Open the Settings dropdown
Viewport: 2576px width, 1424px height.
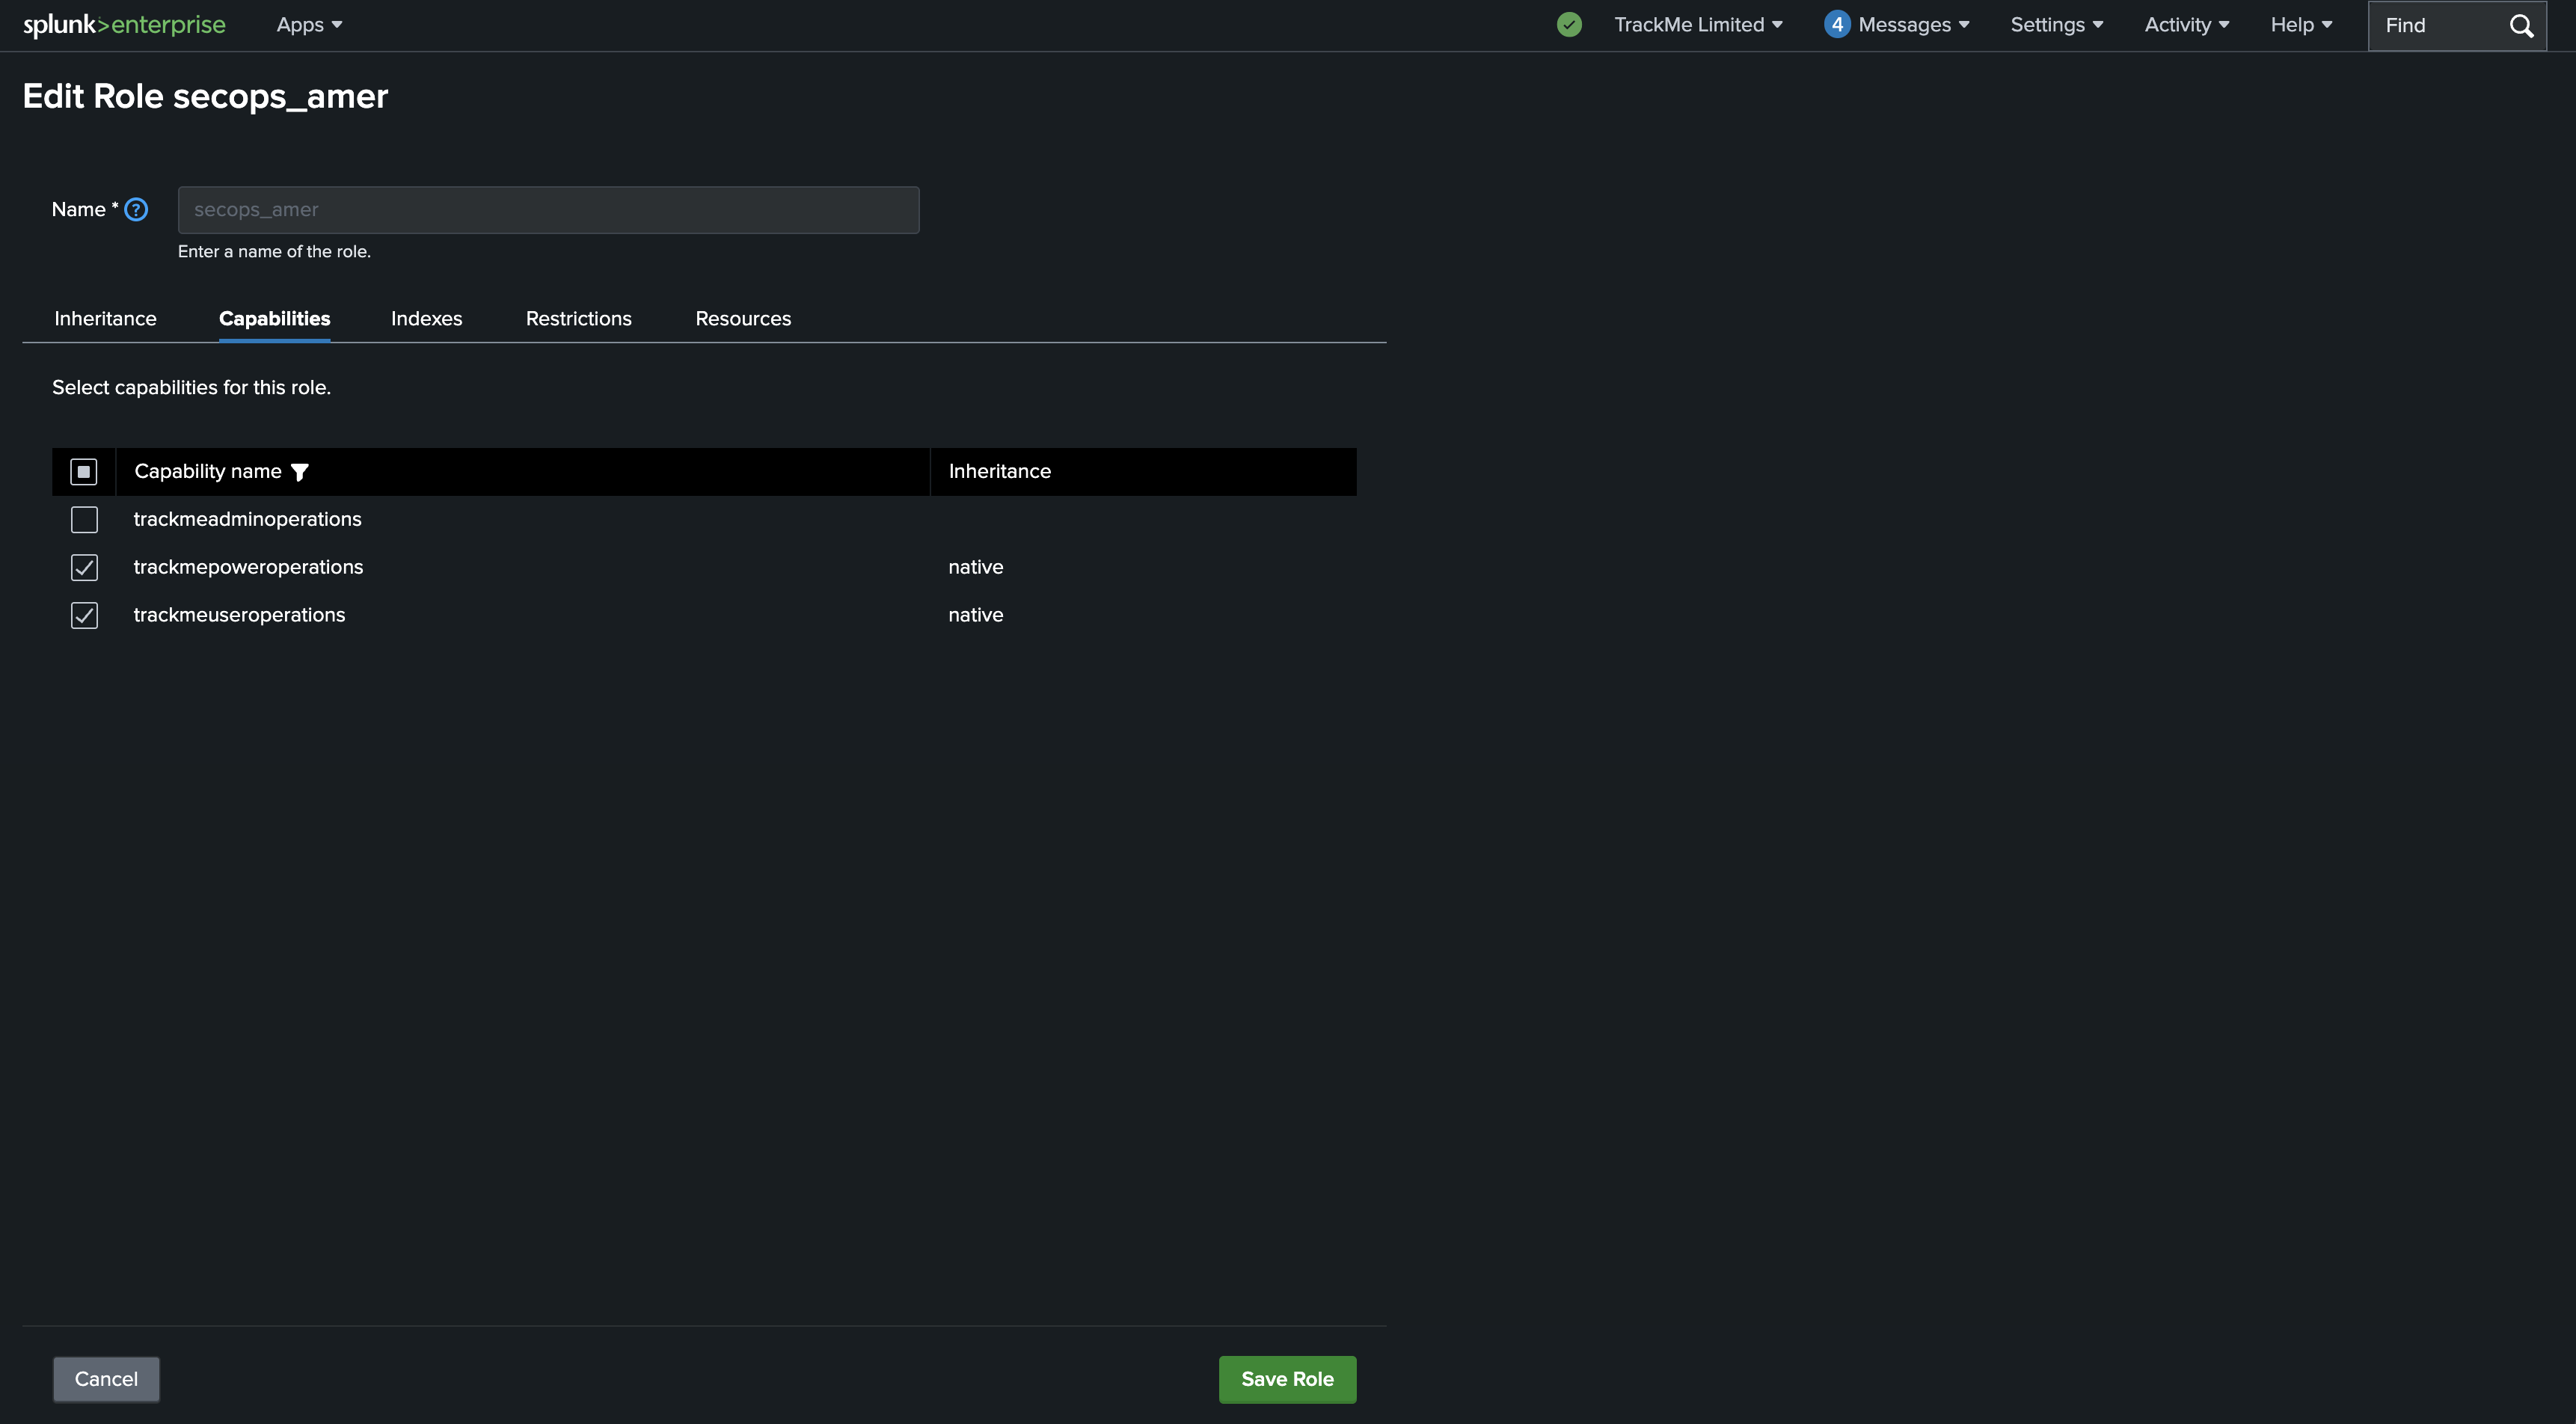click(2056, 25)
